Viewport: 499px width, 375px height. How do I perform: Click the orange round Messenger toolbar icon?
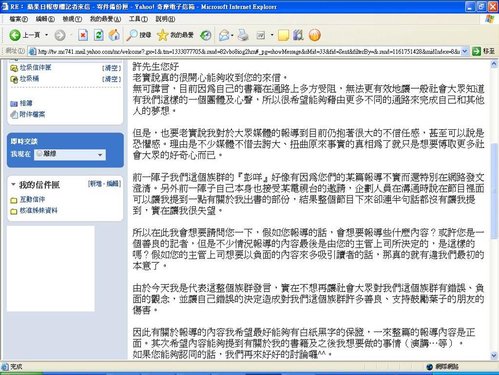click(314, 35)
